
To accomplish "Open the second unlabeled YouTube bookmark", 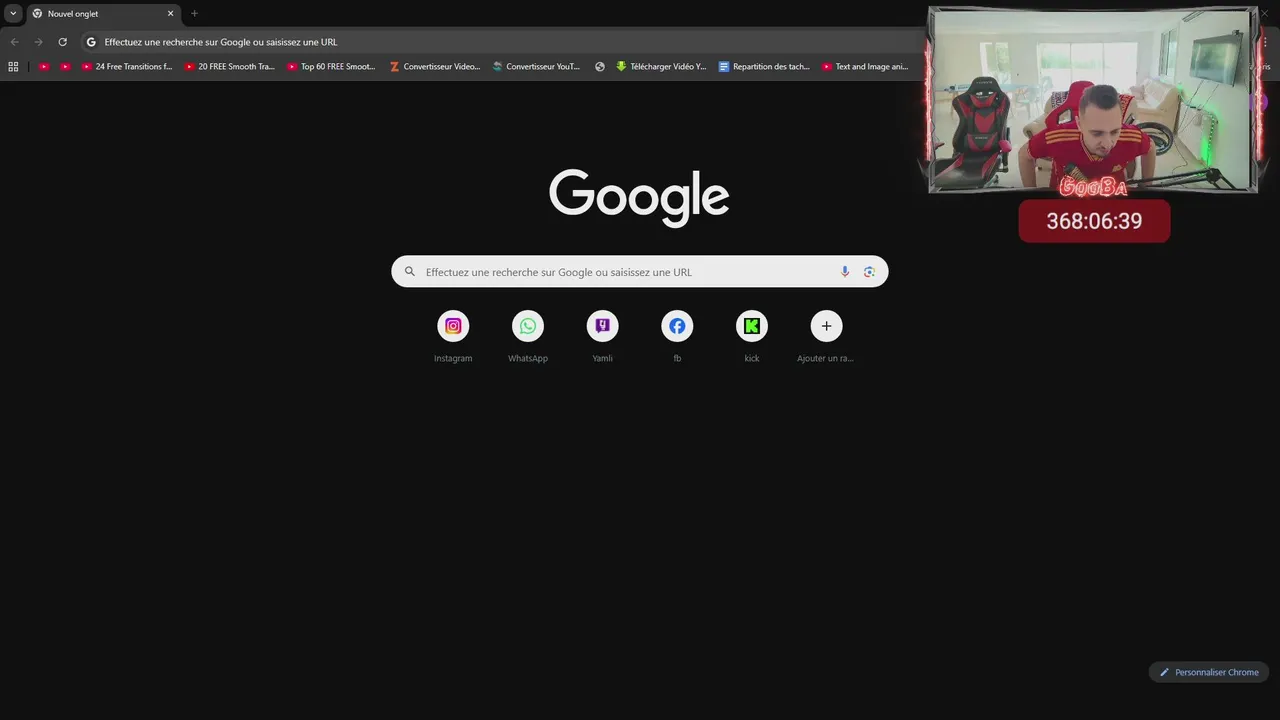I will [x=65, y=67].
